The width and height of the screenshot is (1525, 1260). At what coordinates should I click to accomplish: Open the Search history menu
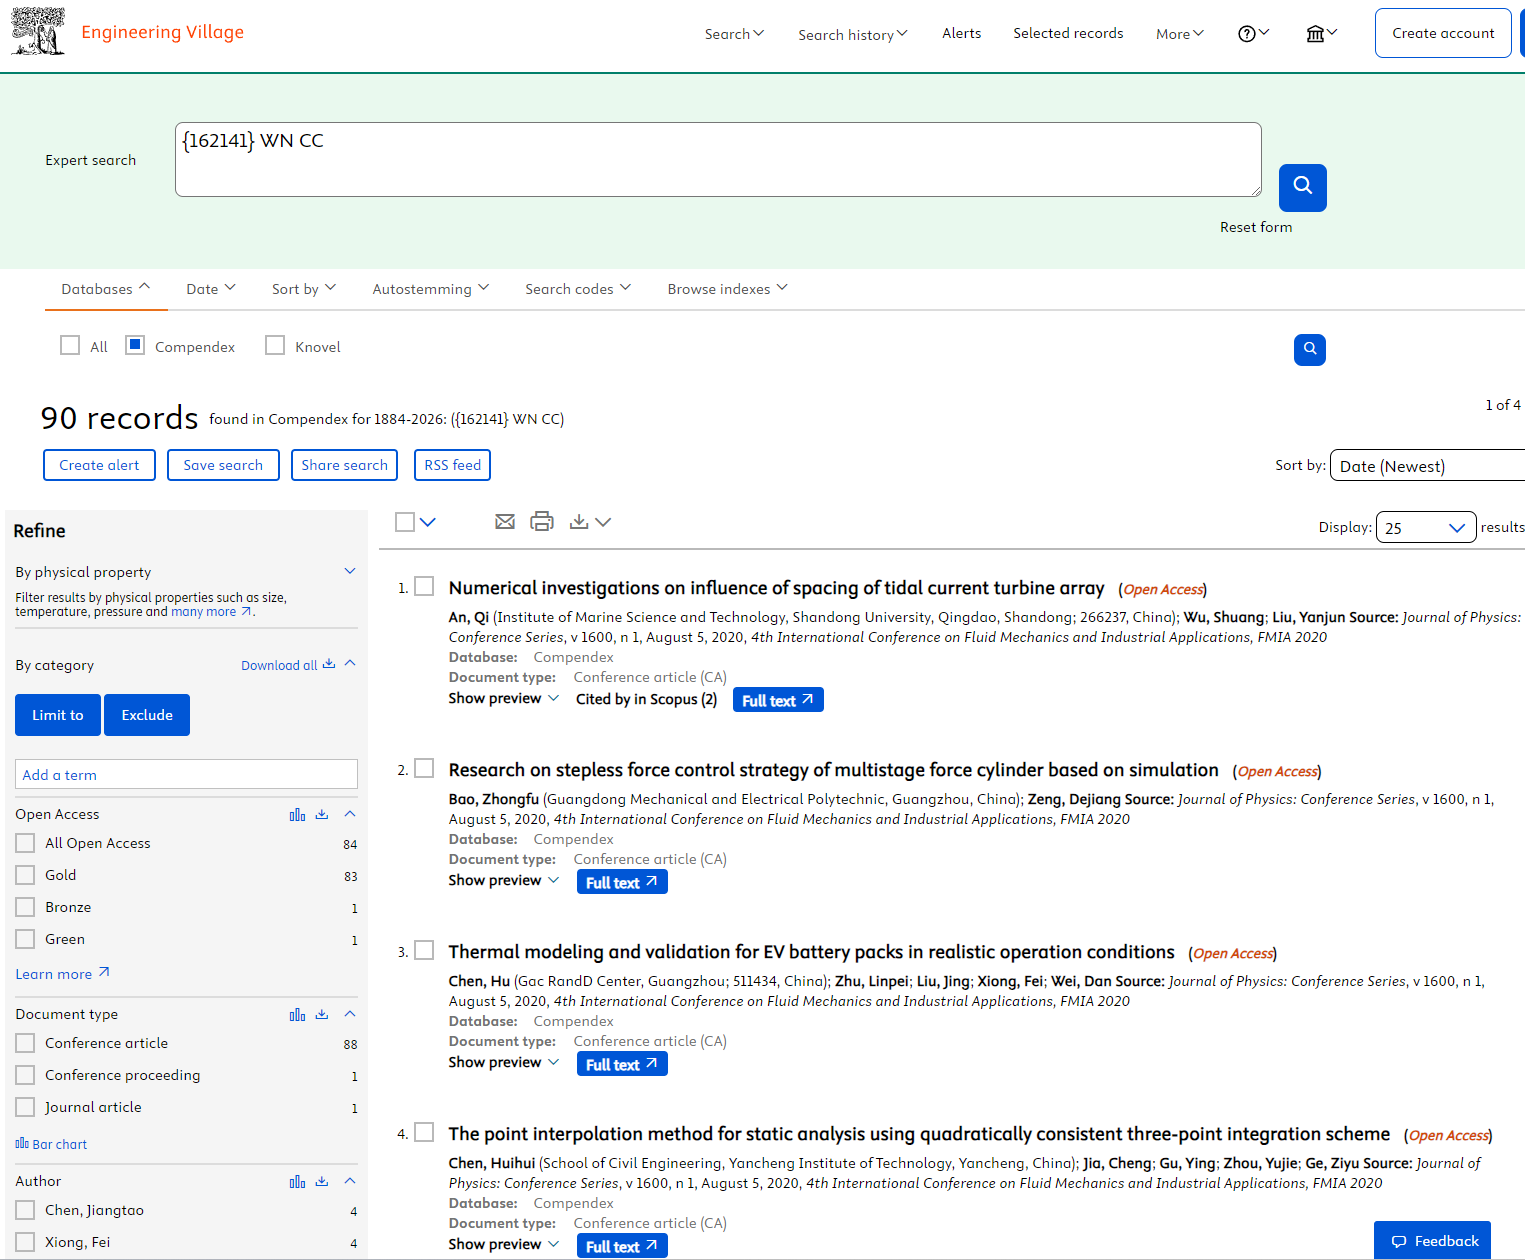853,34
